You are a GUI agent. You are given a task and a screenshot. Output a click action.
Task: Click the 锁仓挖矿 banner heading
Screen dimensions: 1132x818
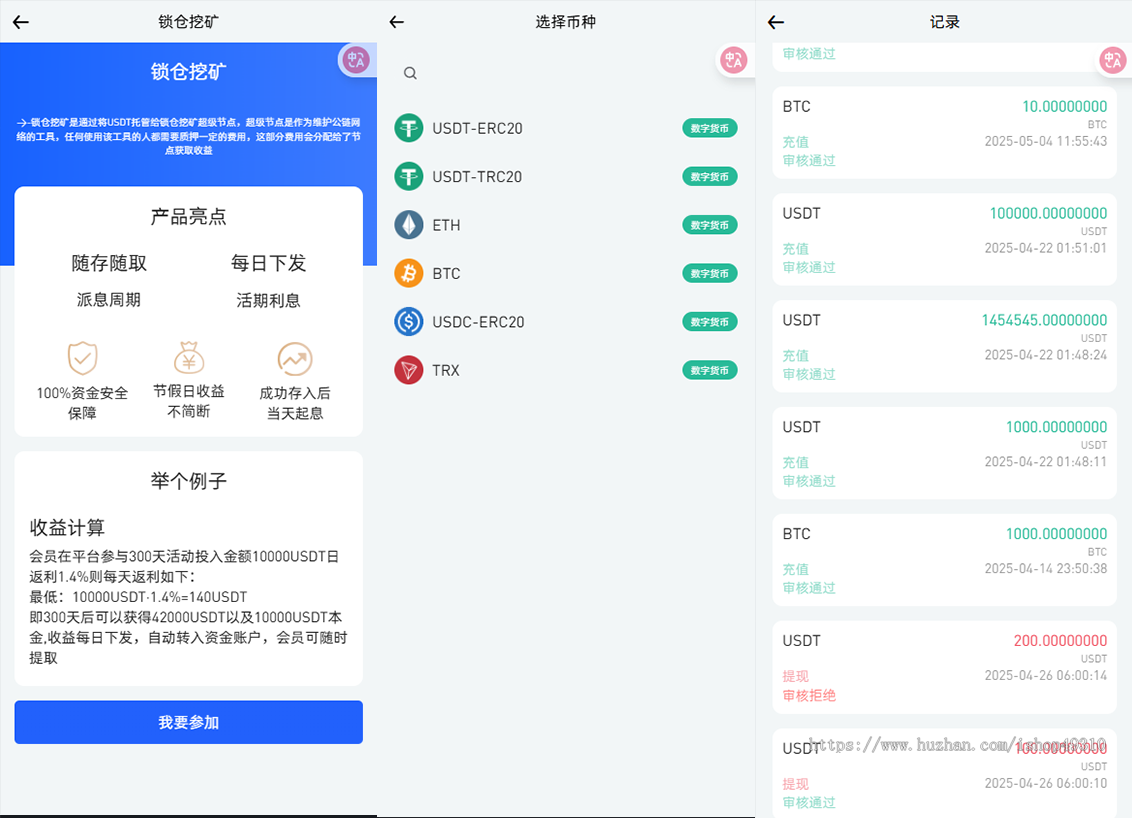coord(188,71)
